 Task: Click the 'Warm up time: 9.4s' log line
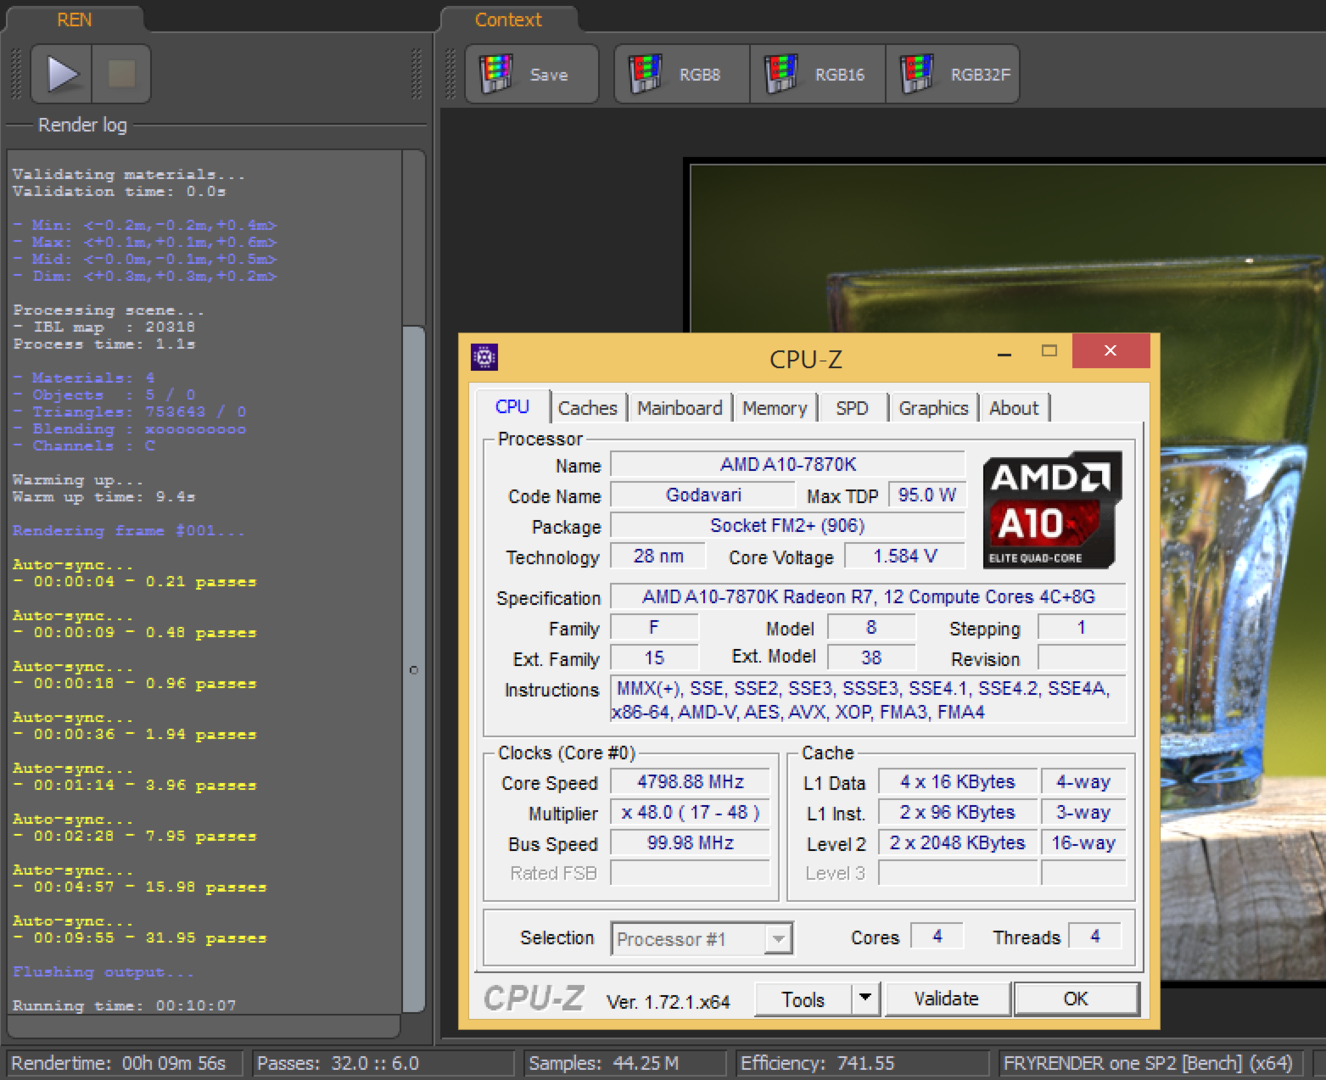click(103, 497)
